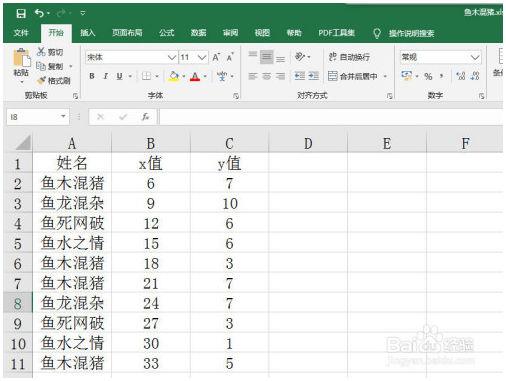Increase font size with larger A icon
The height and width of the screenshot is (381, 506).
[216, 57]
